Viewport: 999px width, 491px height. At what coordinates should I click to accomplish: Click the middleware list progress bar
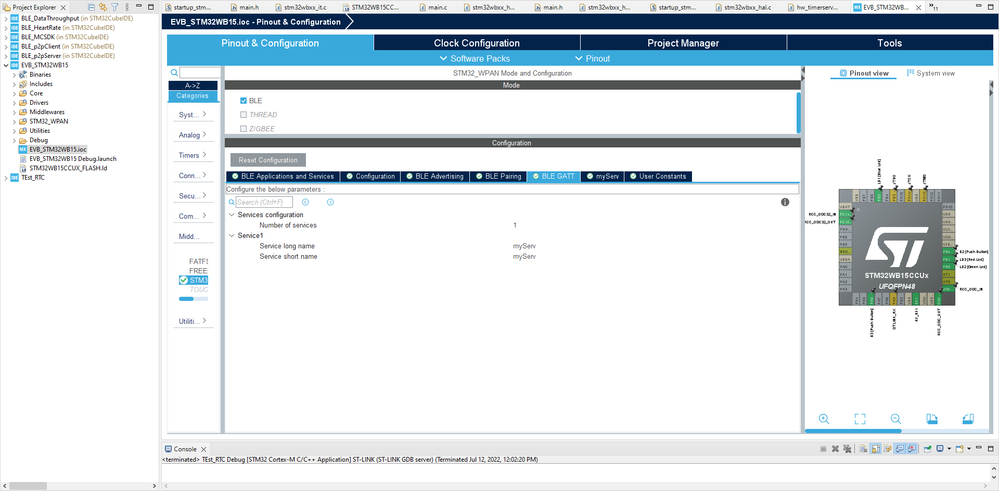click(194, 298)
